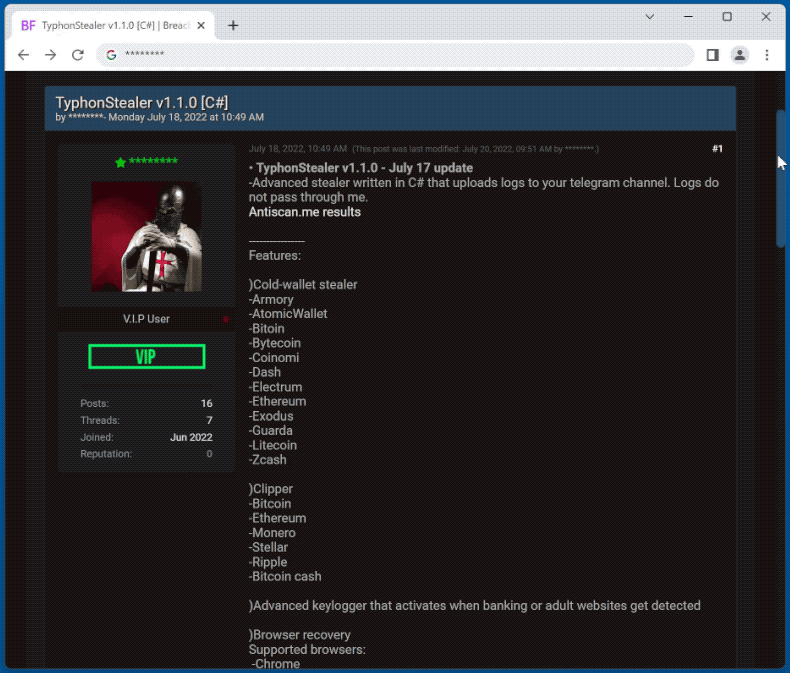This screenshot has width=790, height=673.
Task: Click the Threads count 7
Action: 209,420
